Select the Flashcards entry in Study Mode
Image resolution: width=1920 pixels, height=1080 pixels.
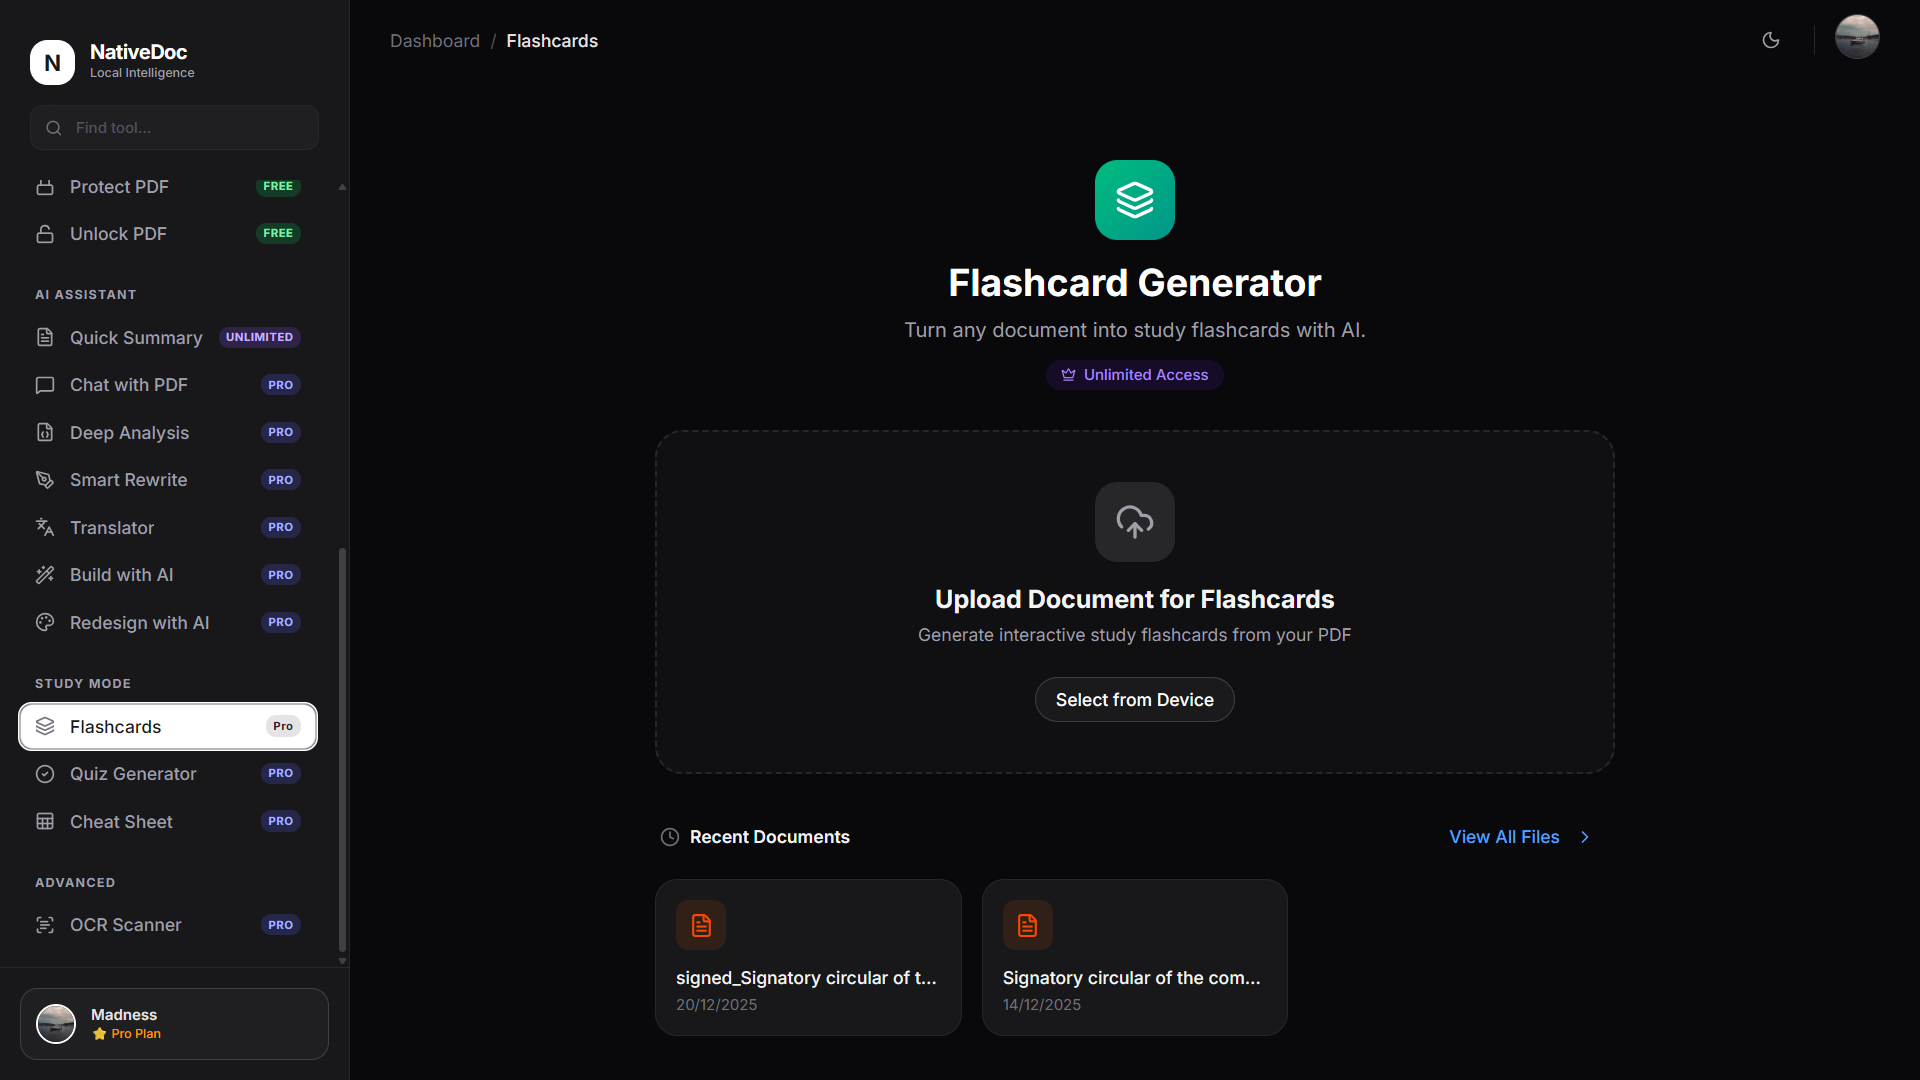pos(167,726)
